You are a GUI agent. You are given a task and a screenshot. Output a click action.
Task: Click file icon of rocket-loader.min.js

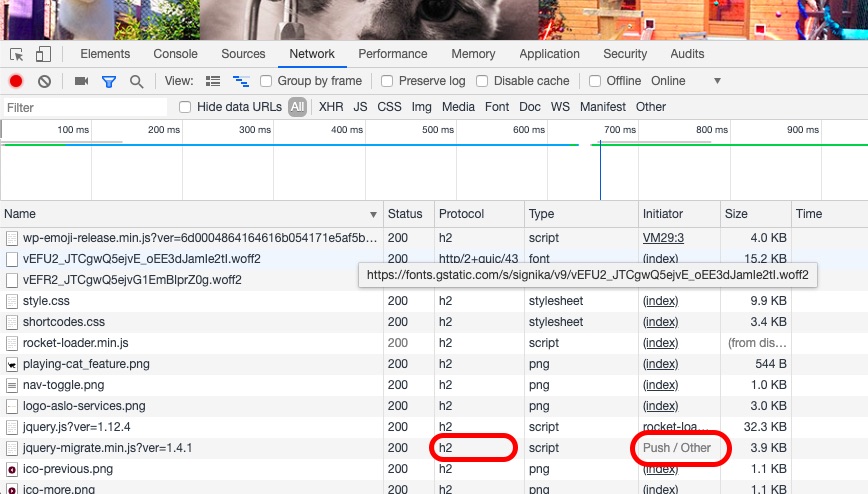pyautogui.click(x=12, y=343)
